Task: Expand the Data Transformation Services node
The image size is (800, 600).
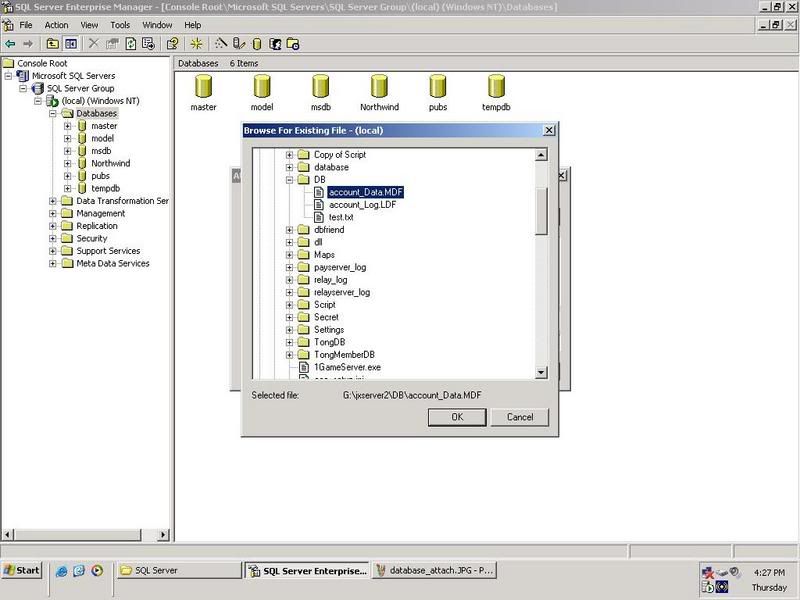Action: [53, 201]
